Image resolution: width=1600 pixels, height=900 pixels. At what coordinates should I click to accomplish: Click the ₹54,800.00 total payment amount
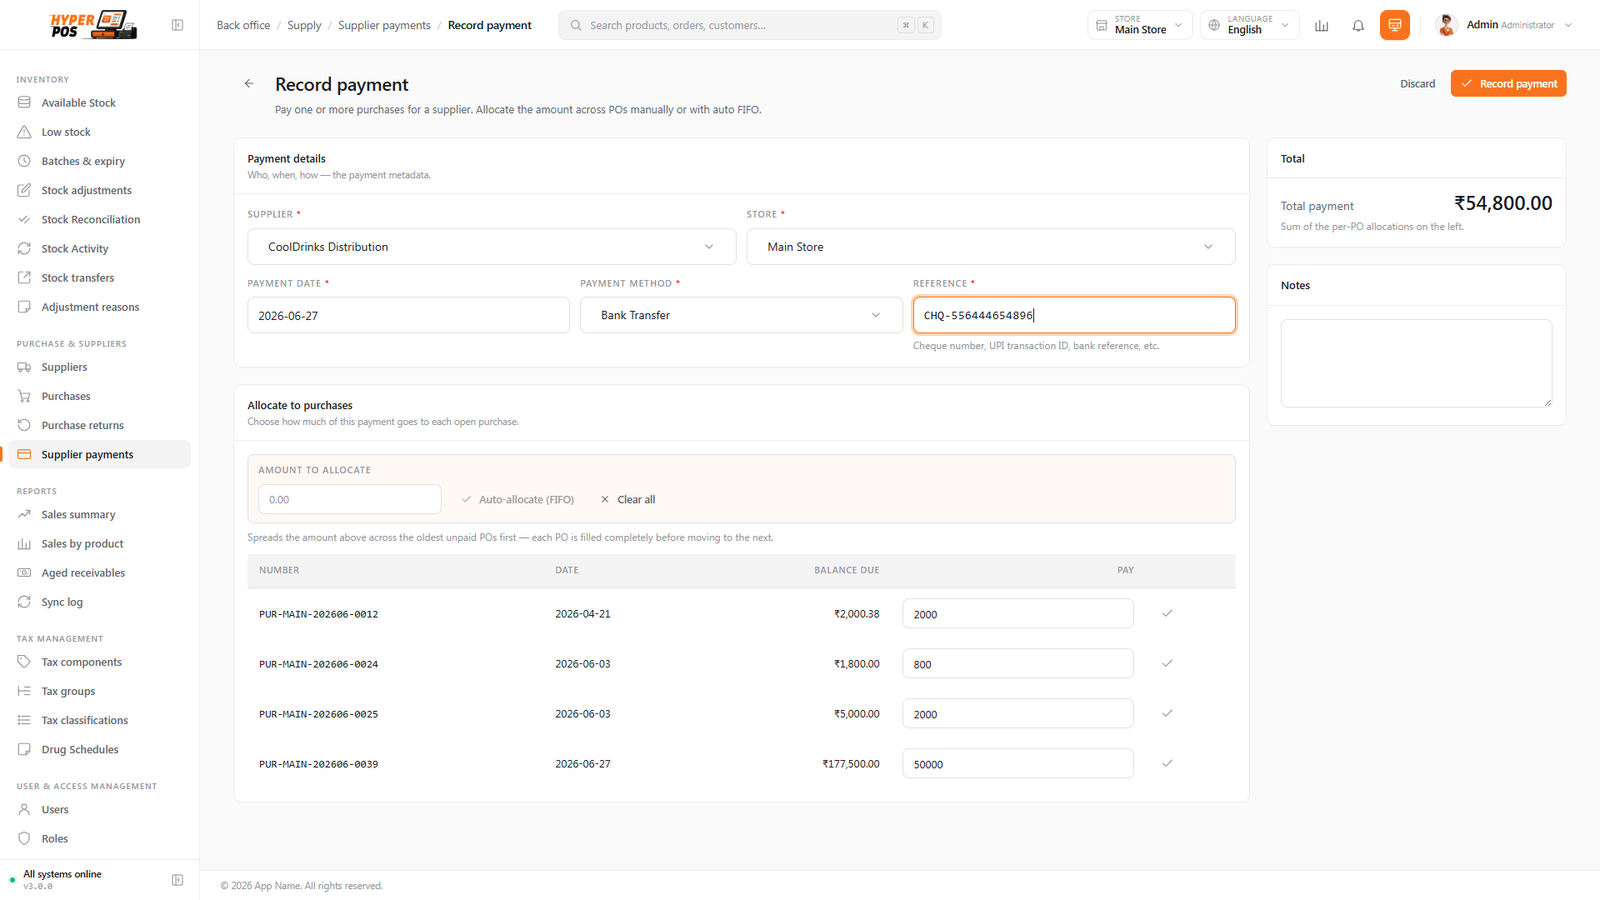click(1503, 203)
